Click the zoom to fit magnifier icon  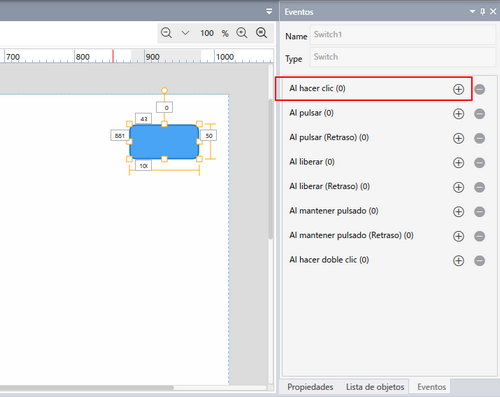pyautogui.click(x=261, y=33)
